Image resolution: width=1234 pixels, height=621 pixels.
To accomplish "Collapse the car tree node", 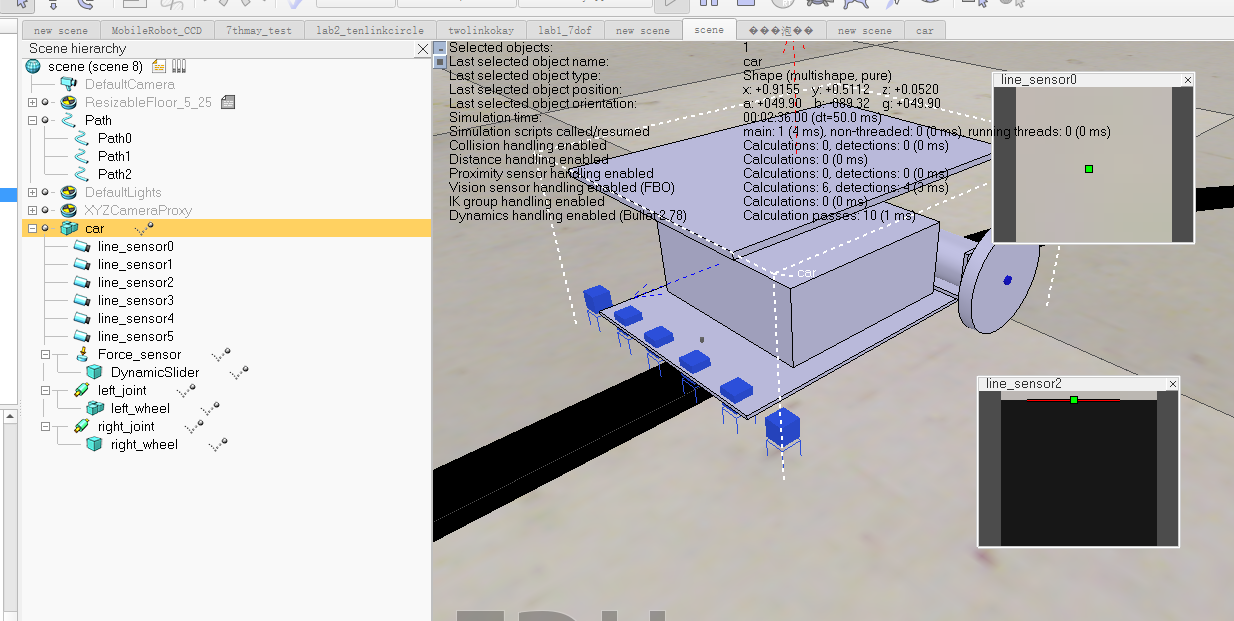I will [x=32, y=229].
